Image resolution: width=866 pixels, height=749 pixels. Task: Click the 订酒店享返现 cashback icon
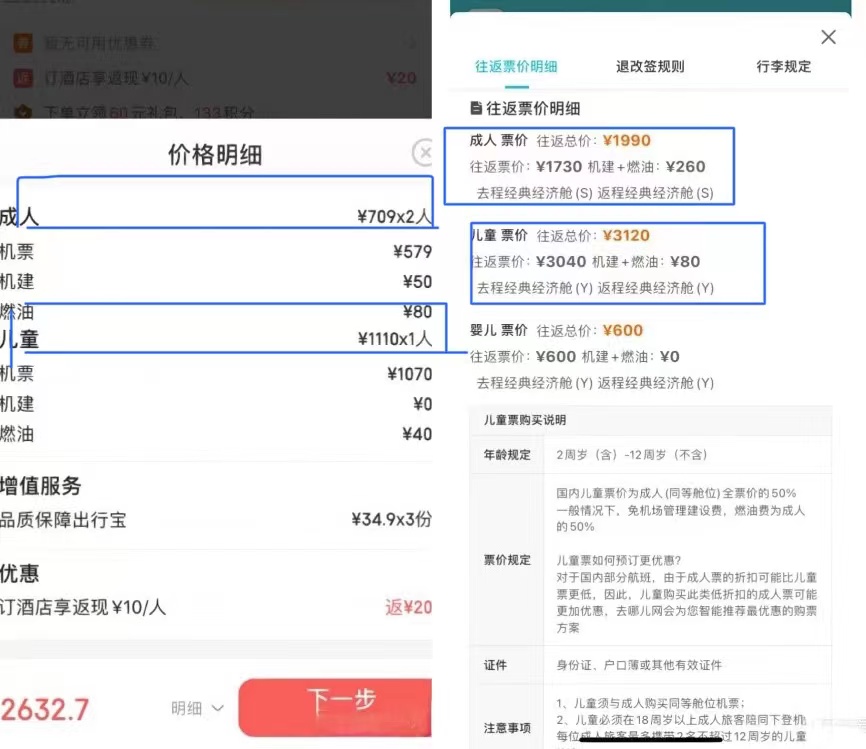pyautogui.click(x=23, y=78)
